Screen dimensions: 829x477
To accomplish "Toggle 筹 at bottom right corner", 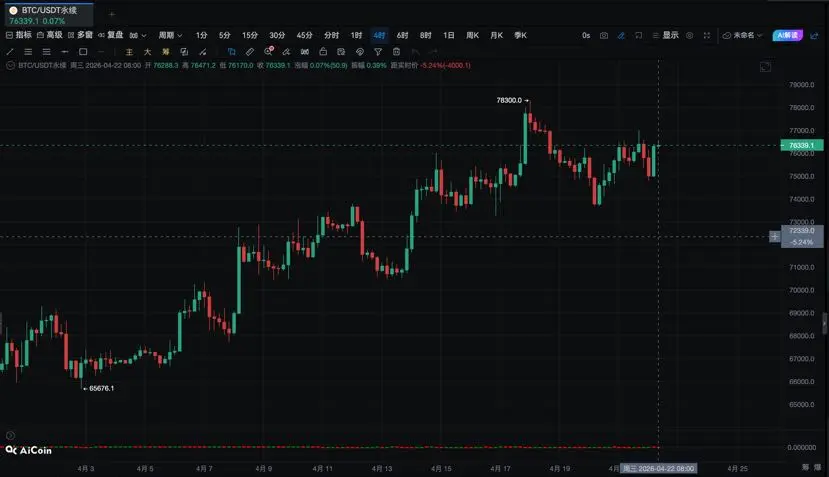I will (805, 467).
